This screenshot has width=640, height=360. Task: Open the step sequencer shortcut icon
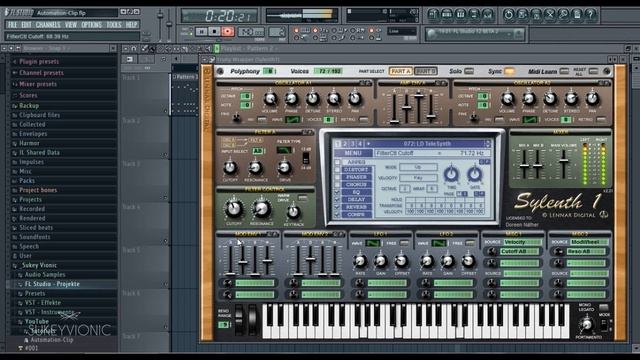tap(447, 15)
